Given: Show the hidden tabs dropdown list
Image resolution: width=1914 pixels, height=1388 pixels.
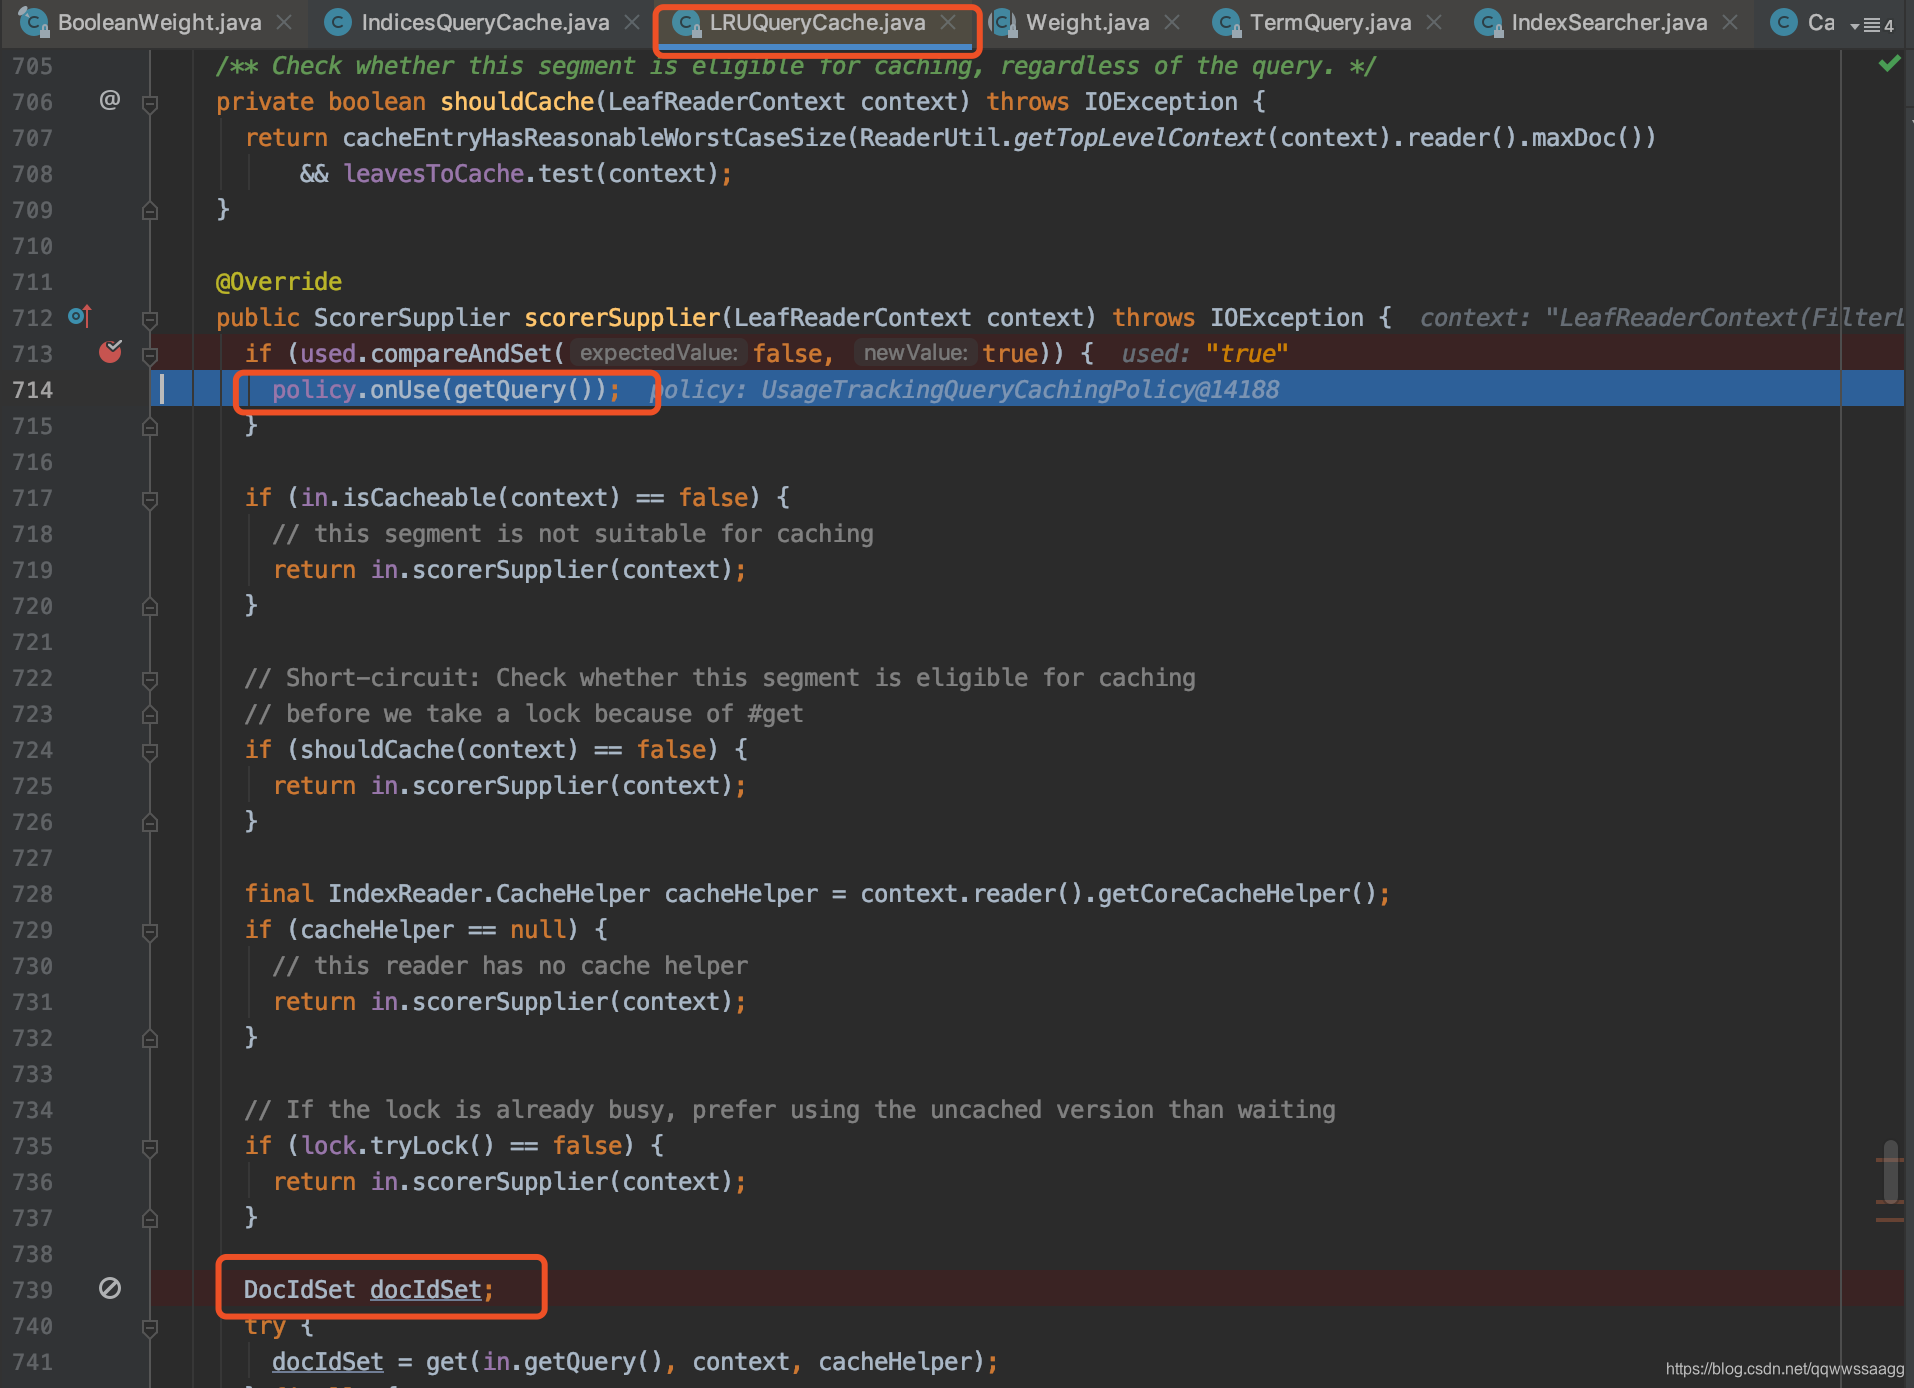Looking at the screenshot, I should (1872, 25).
